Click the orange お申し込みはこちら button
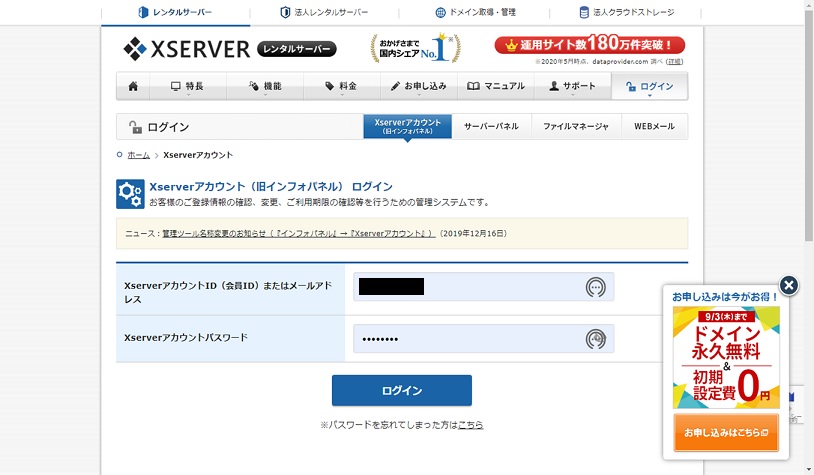This screenshot has height=475, width=814. (x=726, y=432)
